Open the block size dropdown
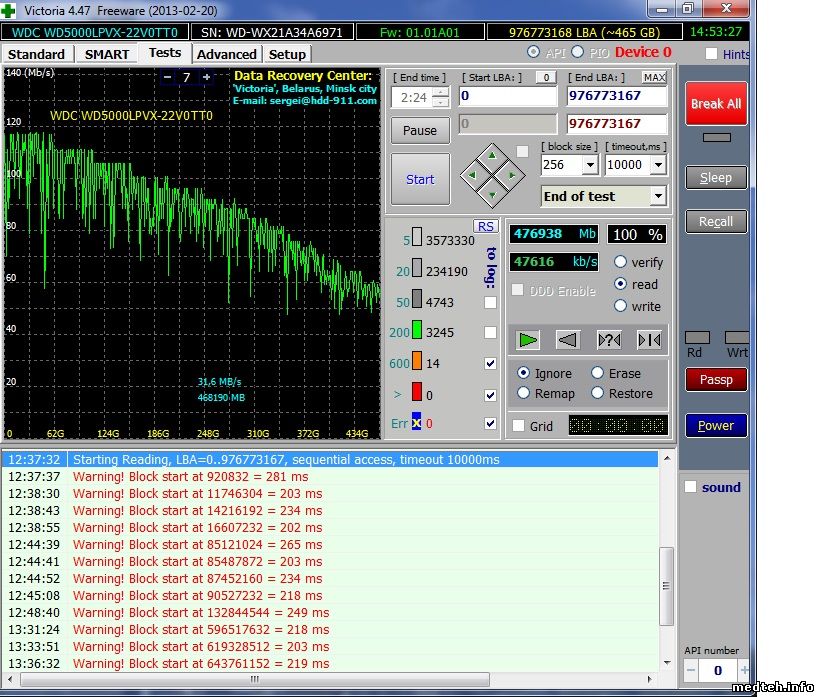 (589, 165)
